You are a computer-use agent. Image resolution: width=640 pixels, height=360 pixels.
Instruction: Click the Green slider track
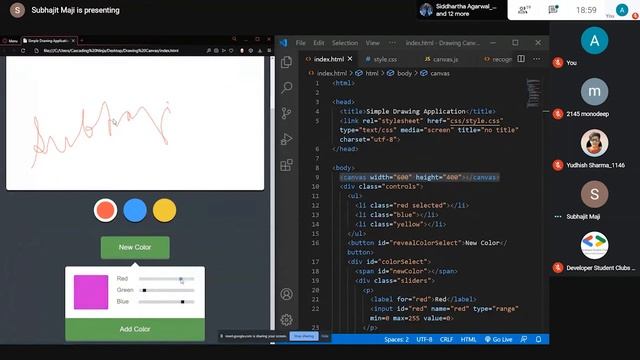[x=167, y=290]
